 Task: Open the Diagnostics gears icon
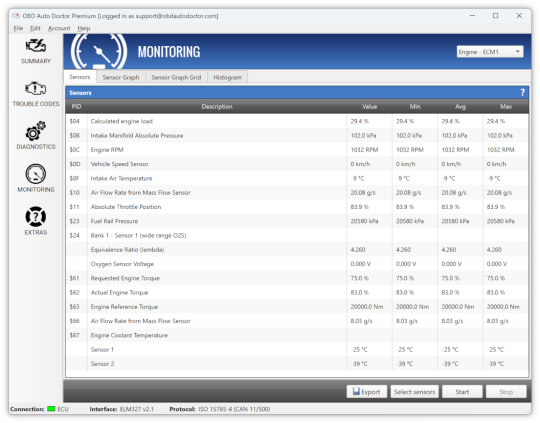tap(36, 131)
